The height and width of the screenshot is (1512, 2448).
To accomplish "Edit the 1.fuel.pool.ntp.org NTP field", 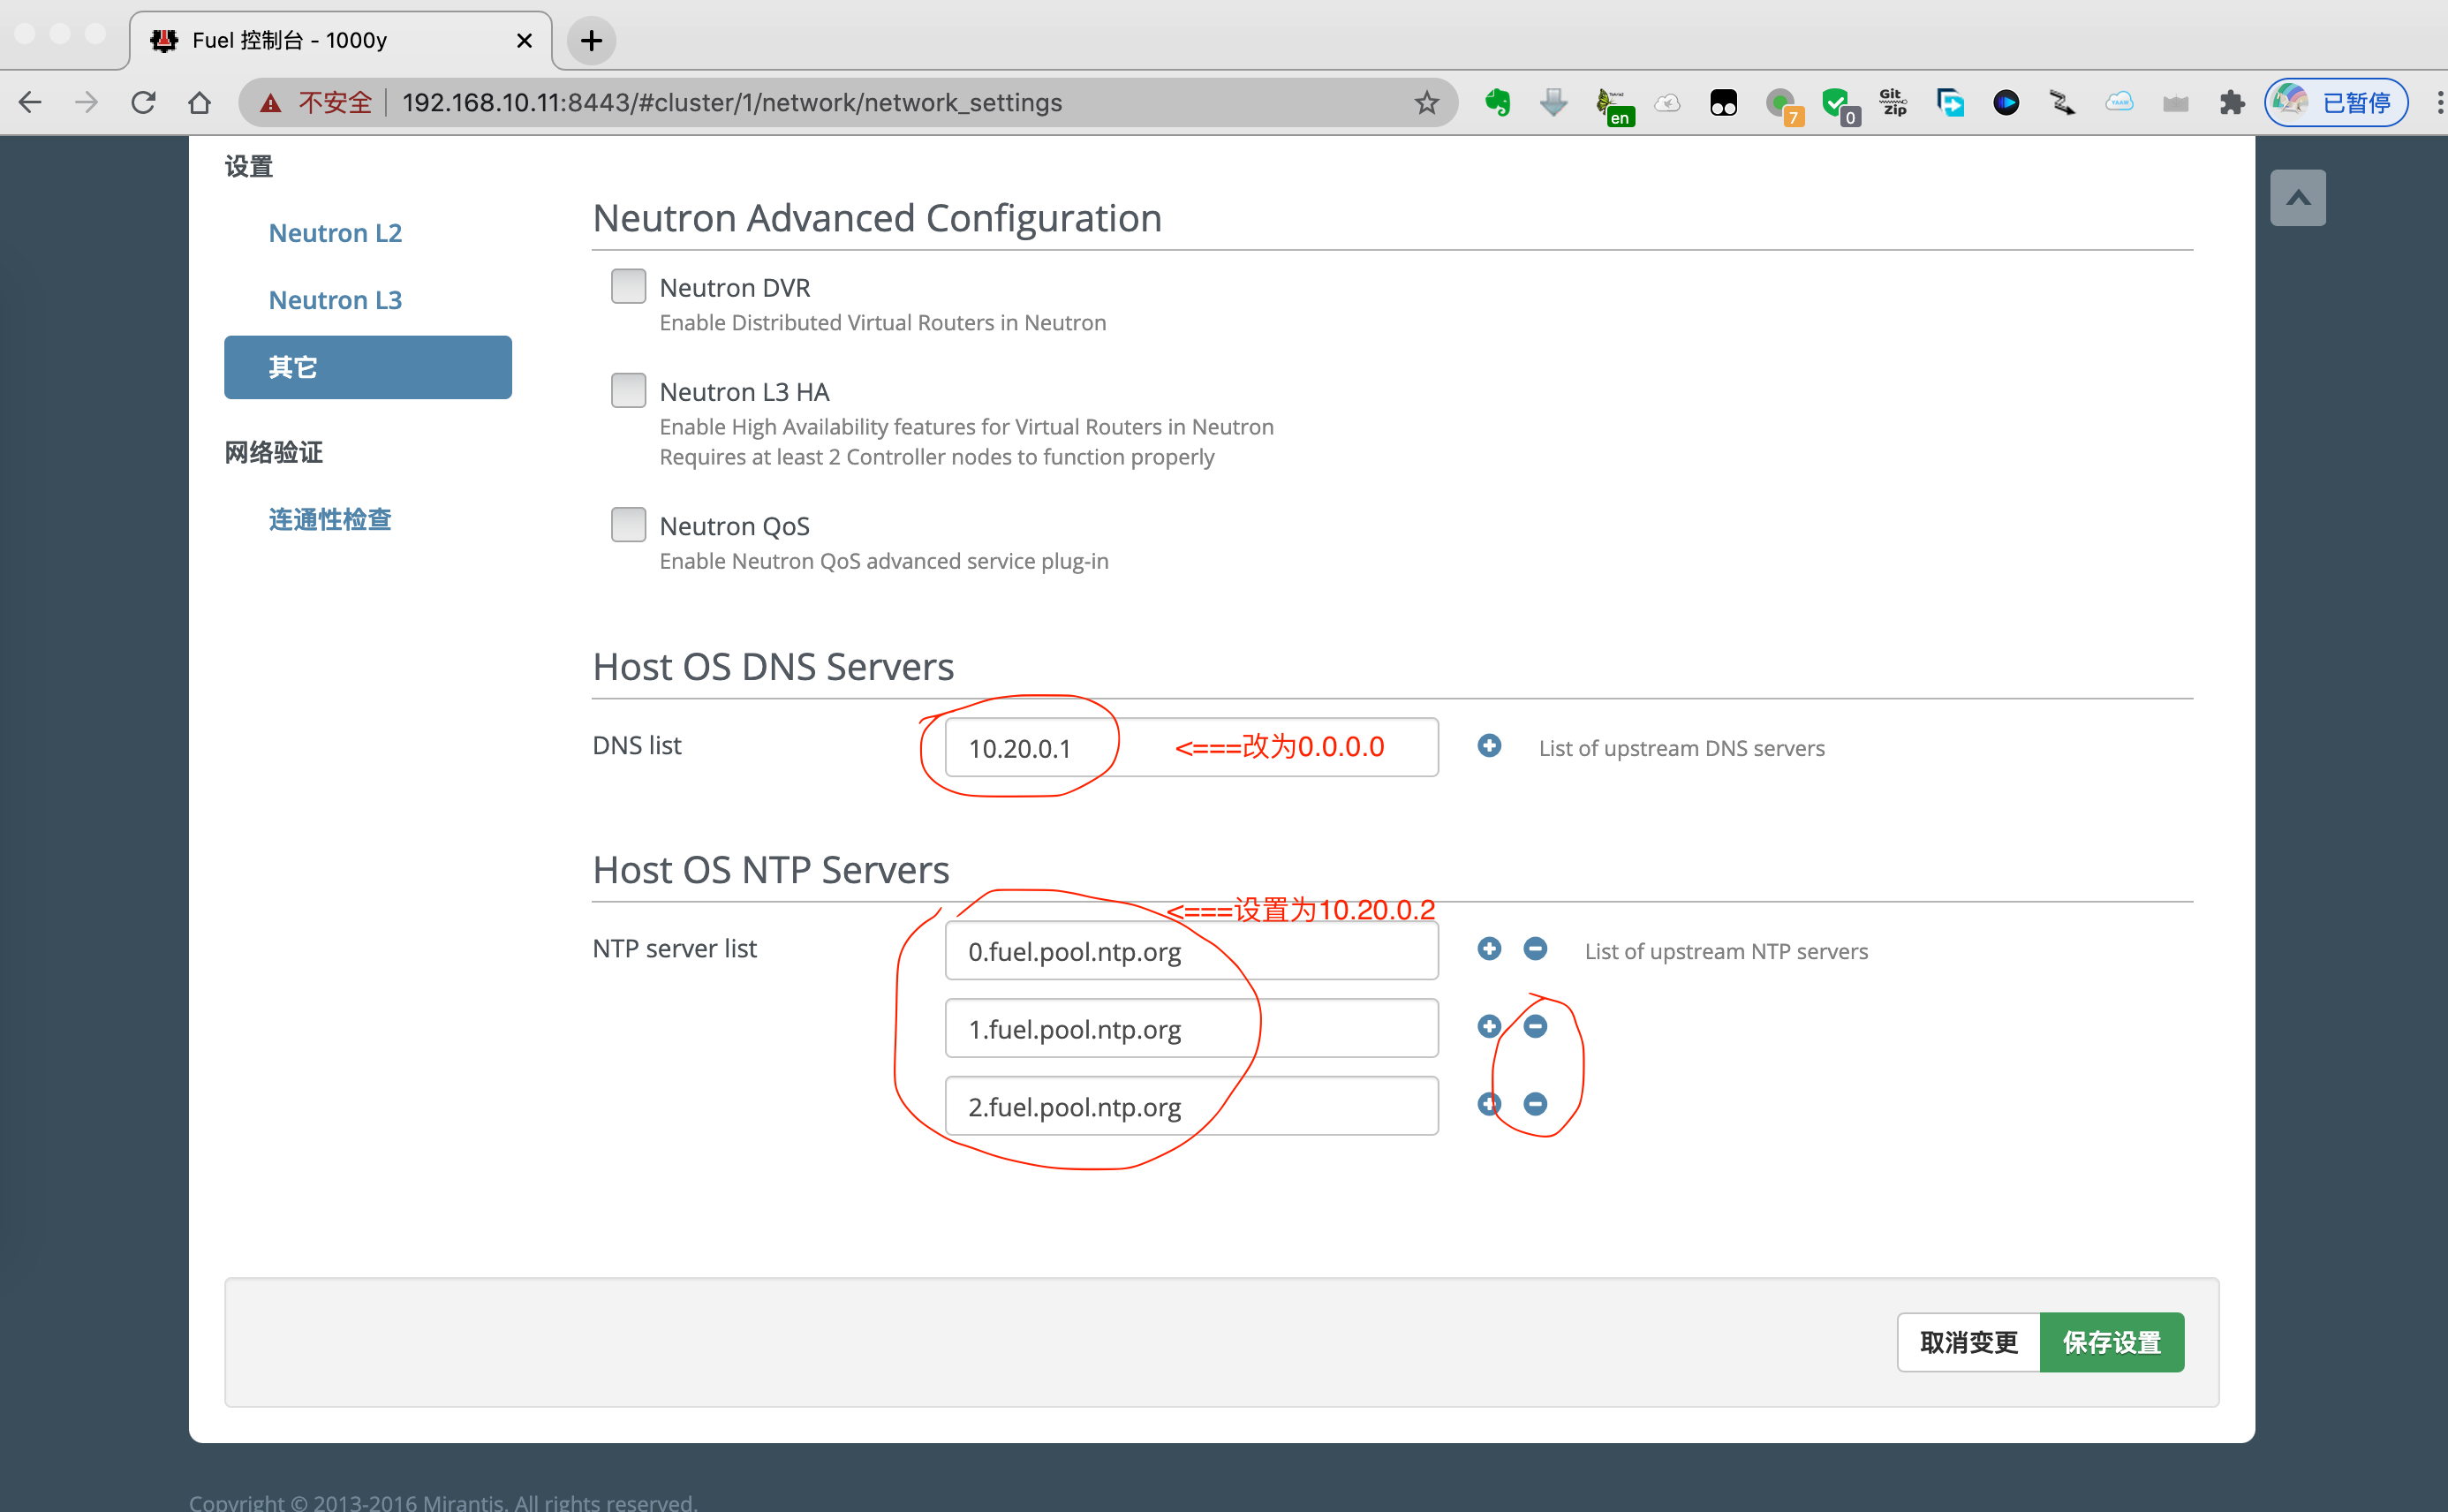I will click(1191, 1028).
